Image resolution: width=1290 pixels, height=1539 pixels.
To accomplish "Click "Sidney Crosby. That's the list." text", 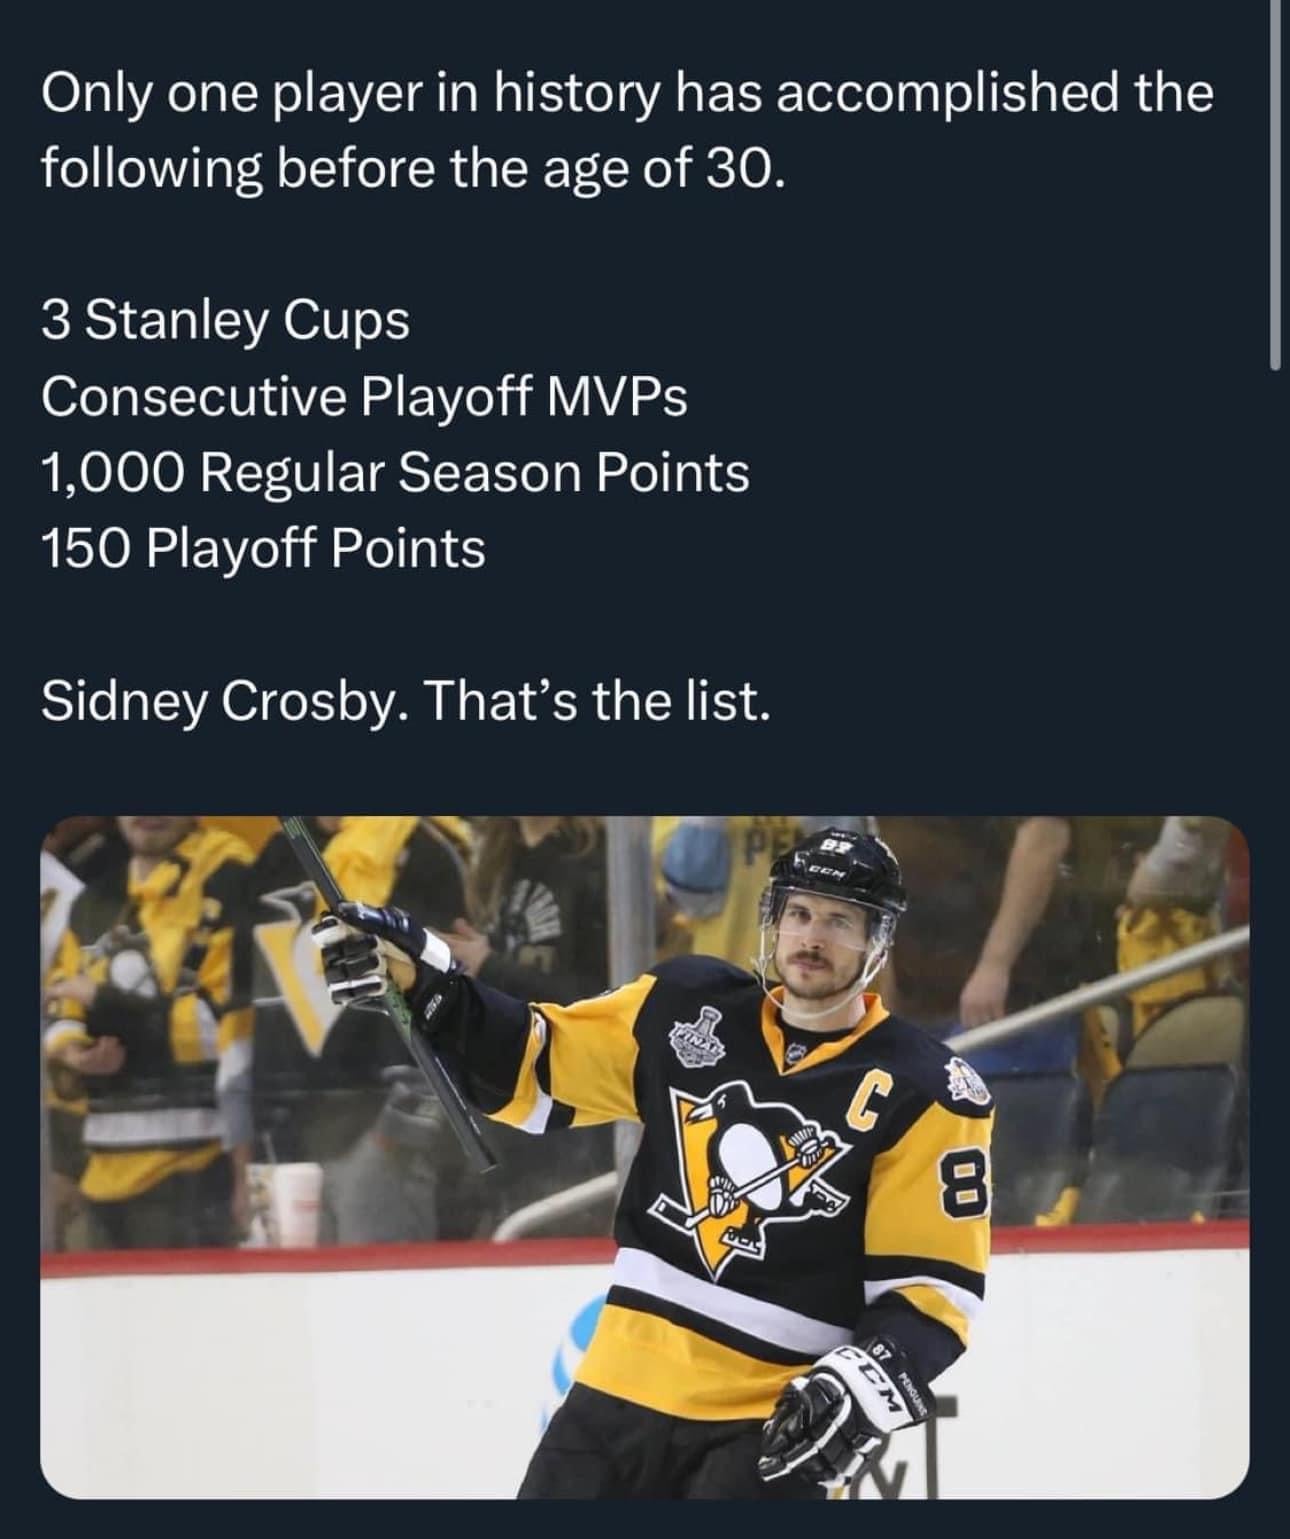I will point(405,701).
